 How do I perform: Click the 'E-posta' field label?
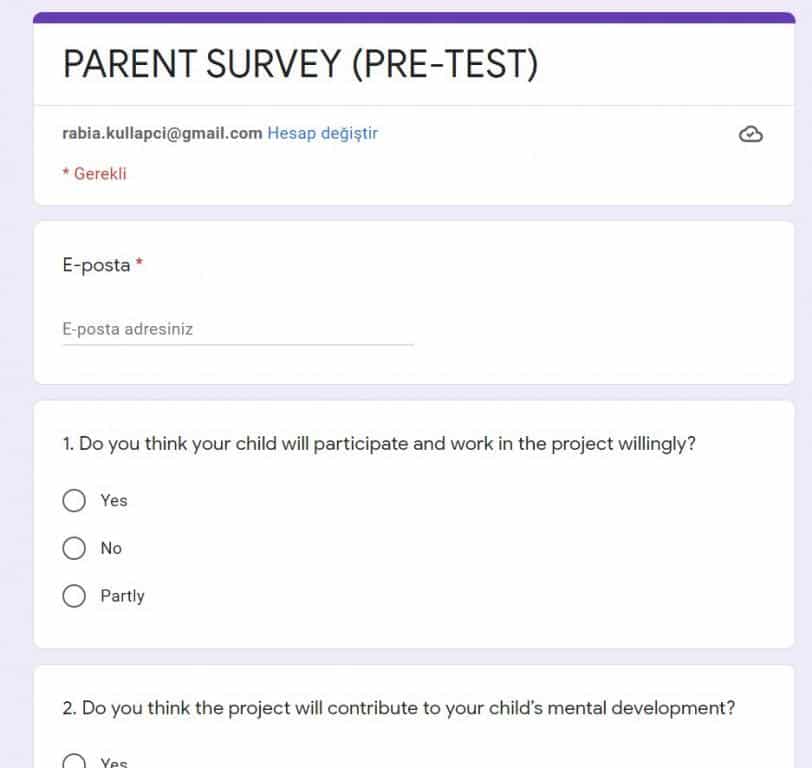tap(96, 265)
